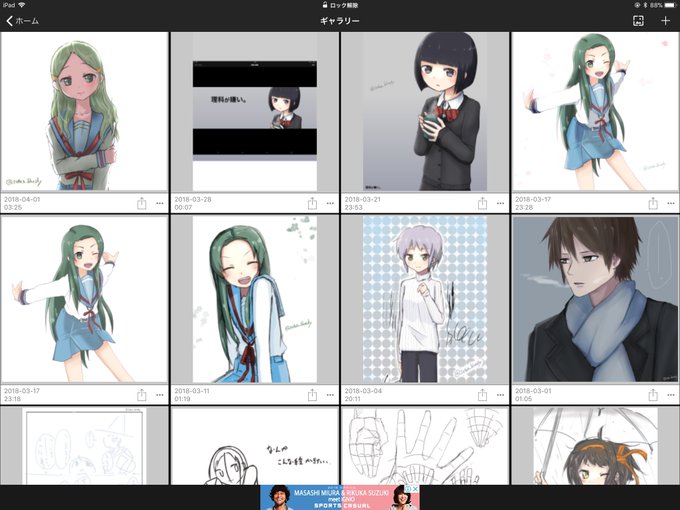Viewport: 680px width, 510px height.
Task: Tap the date label 2018-04-01
Action: [x=22, y=199]
